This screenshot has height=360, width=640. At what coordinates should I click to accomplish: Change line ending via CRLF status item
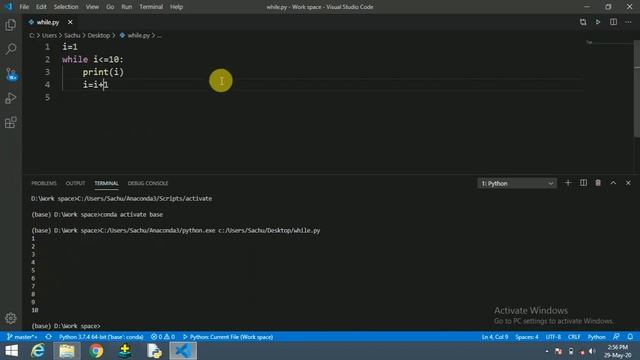pyautogui.click(x=574, y=337)
